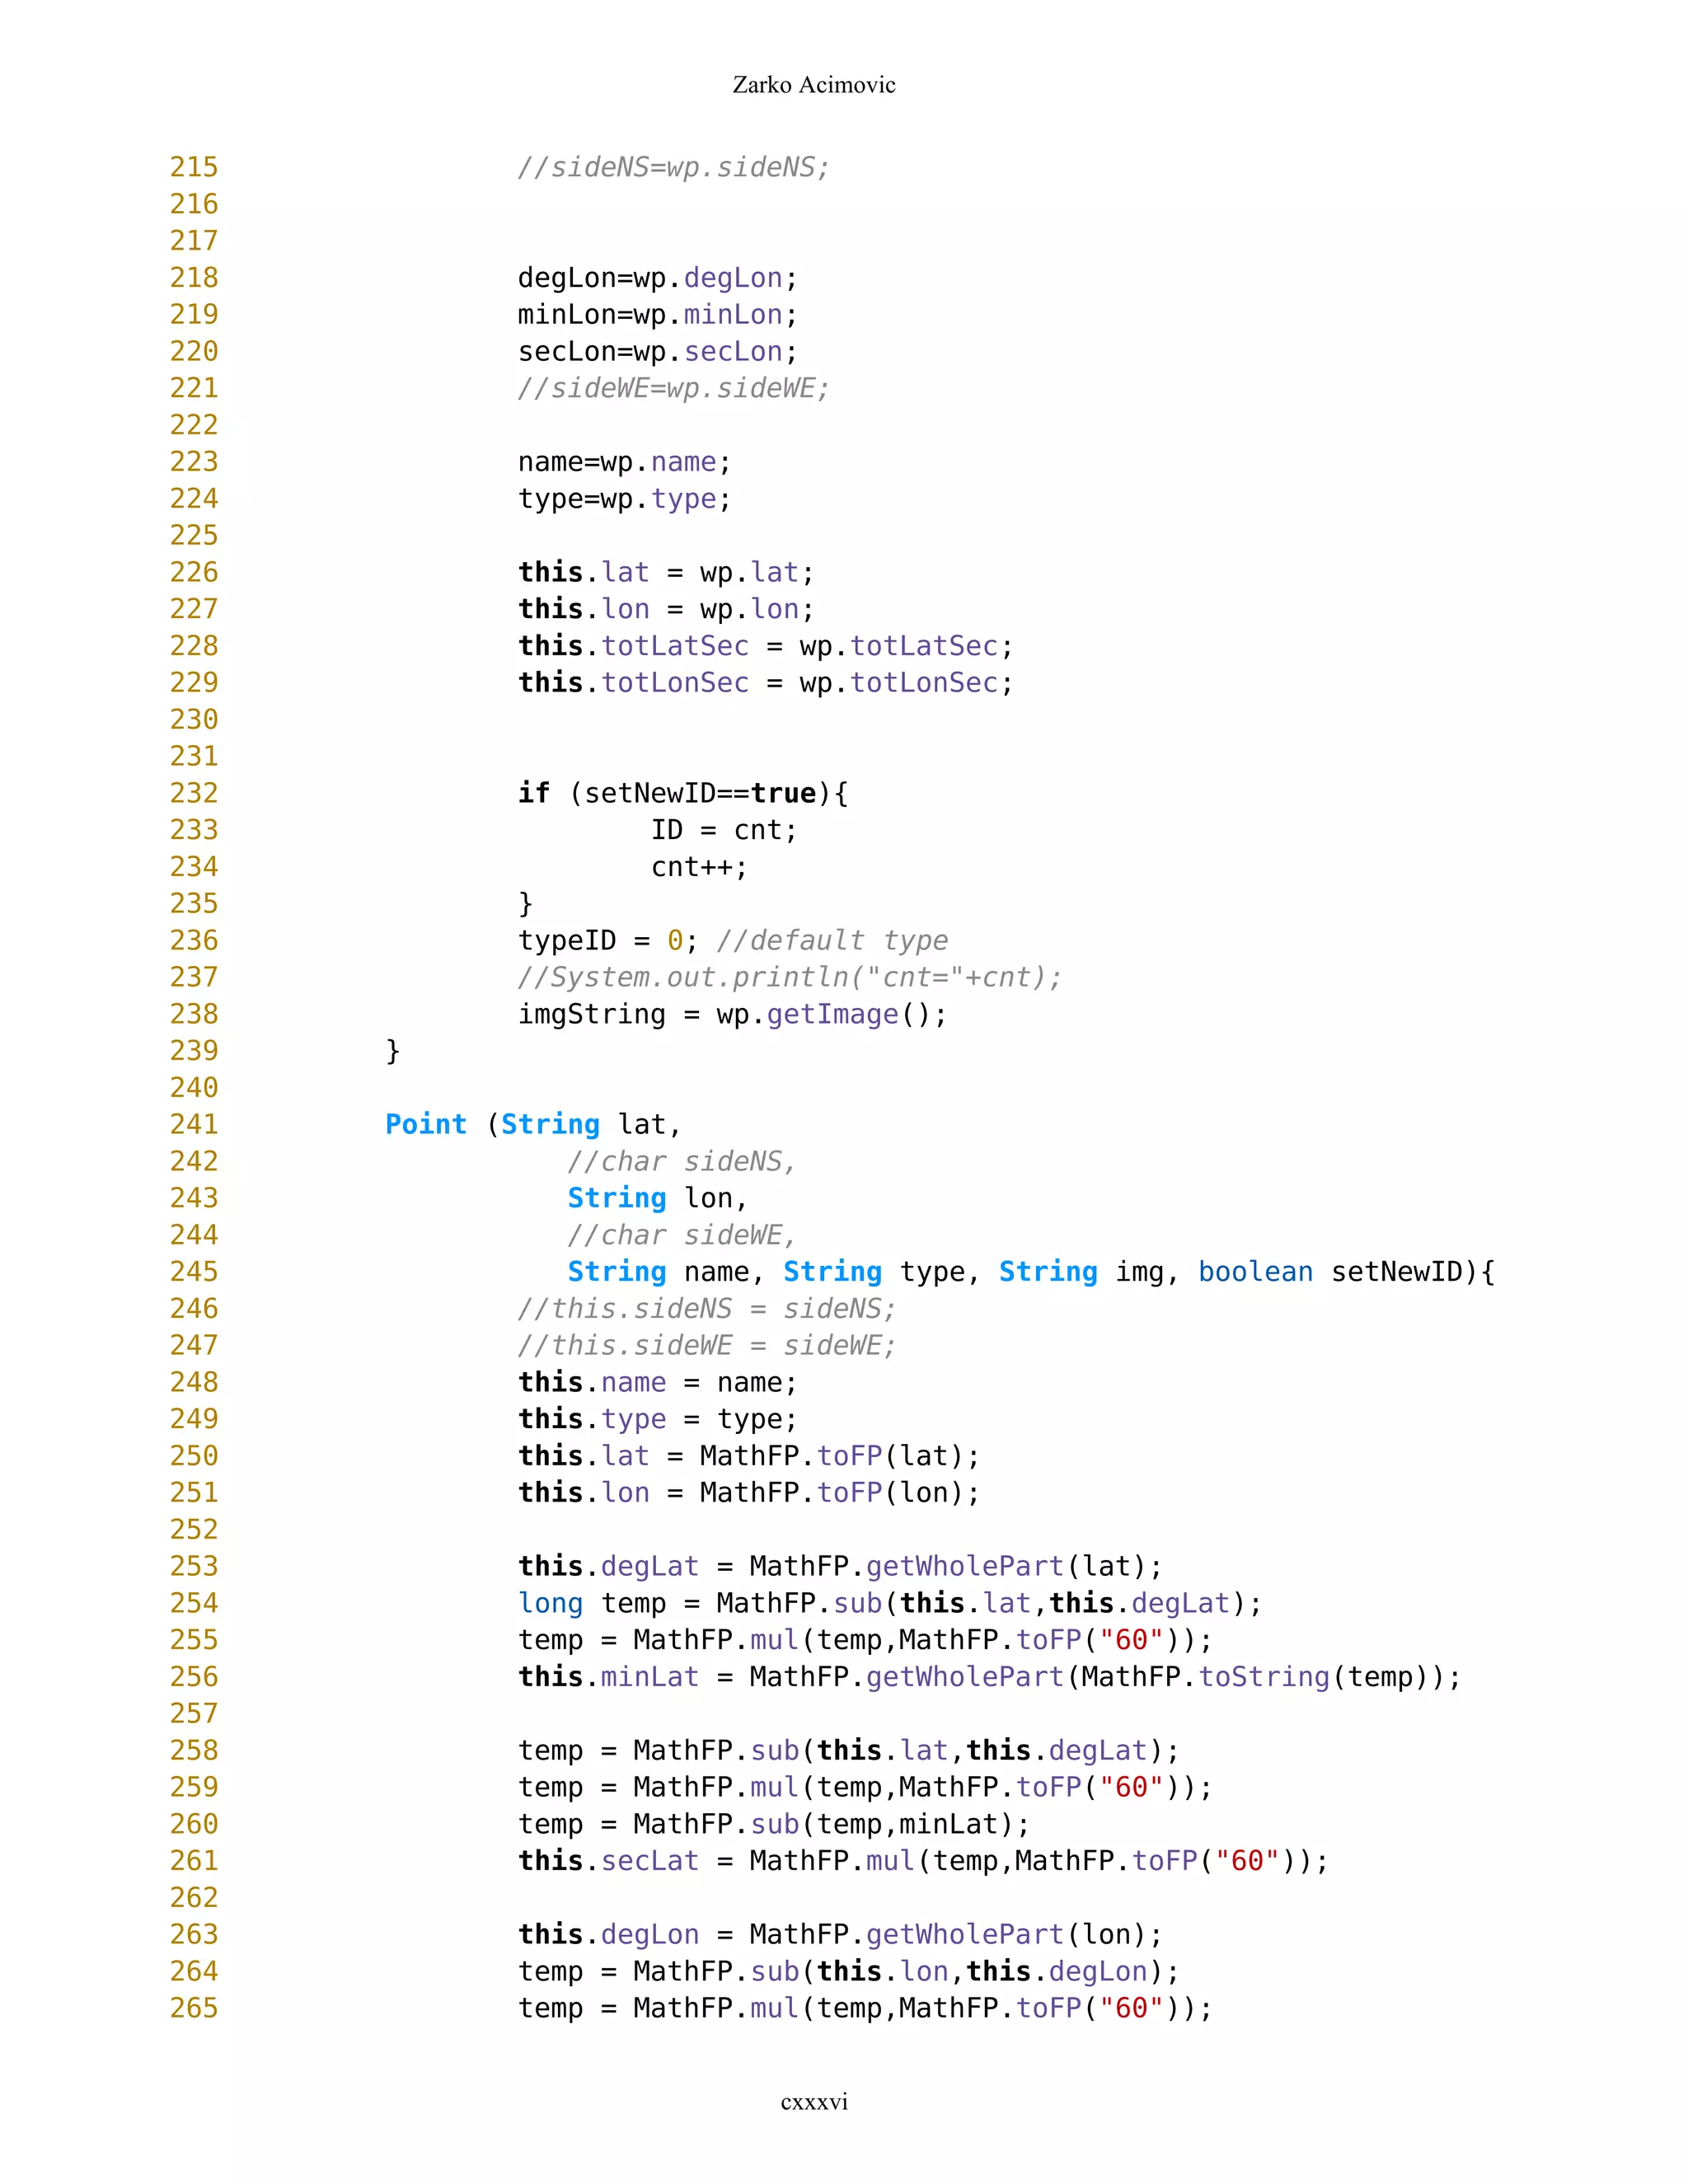Click this.secLat assignment on line 261
This screenshot has height=2184, width=1688.
click(x=922, y=1860)
